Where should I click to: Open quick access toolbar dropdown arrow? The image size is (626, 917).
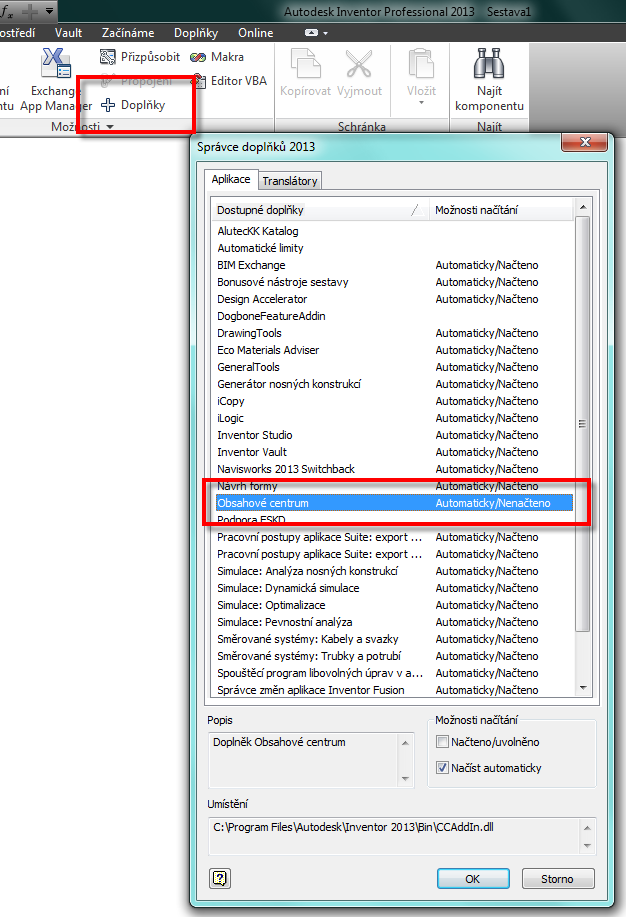click(x=50, y=10)
